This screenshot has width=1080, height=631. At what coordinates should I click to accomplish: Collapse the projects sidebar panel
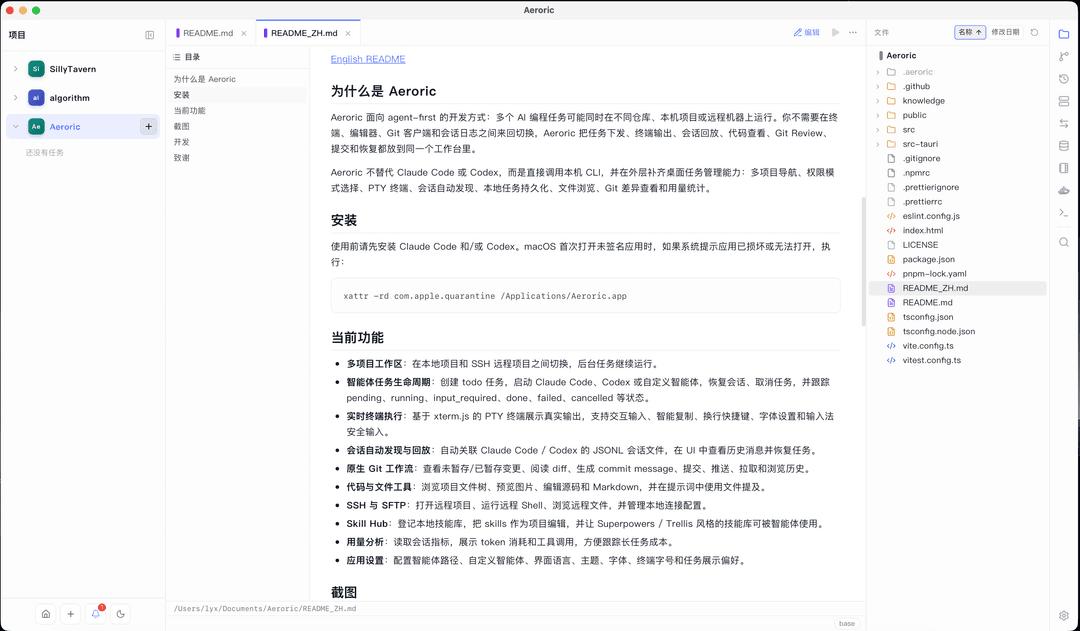[149, 35]
